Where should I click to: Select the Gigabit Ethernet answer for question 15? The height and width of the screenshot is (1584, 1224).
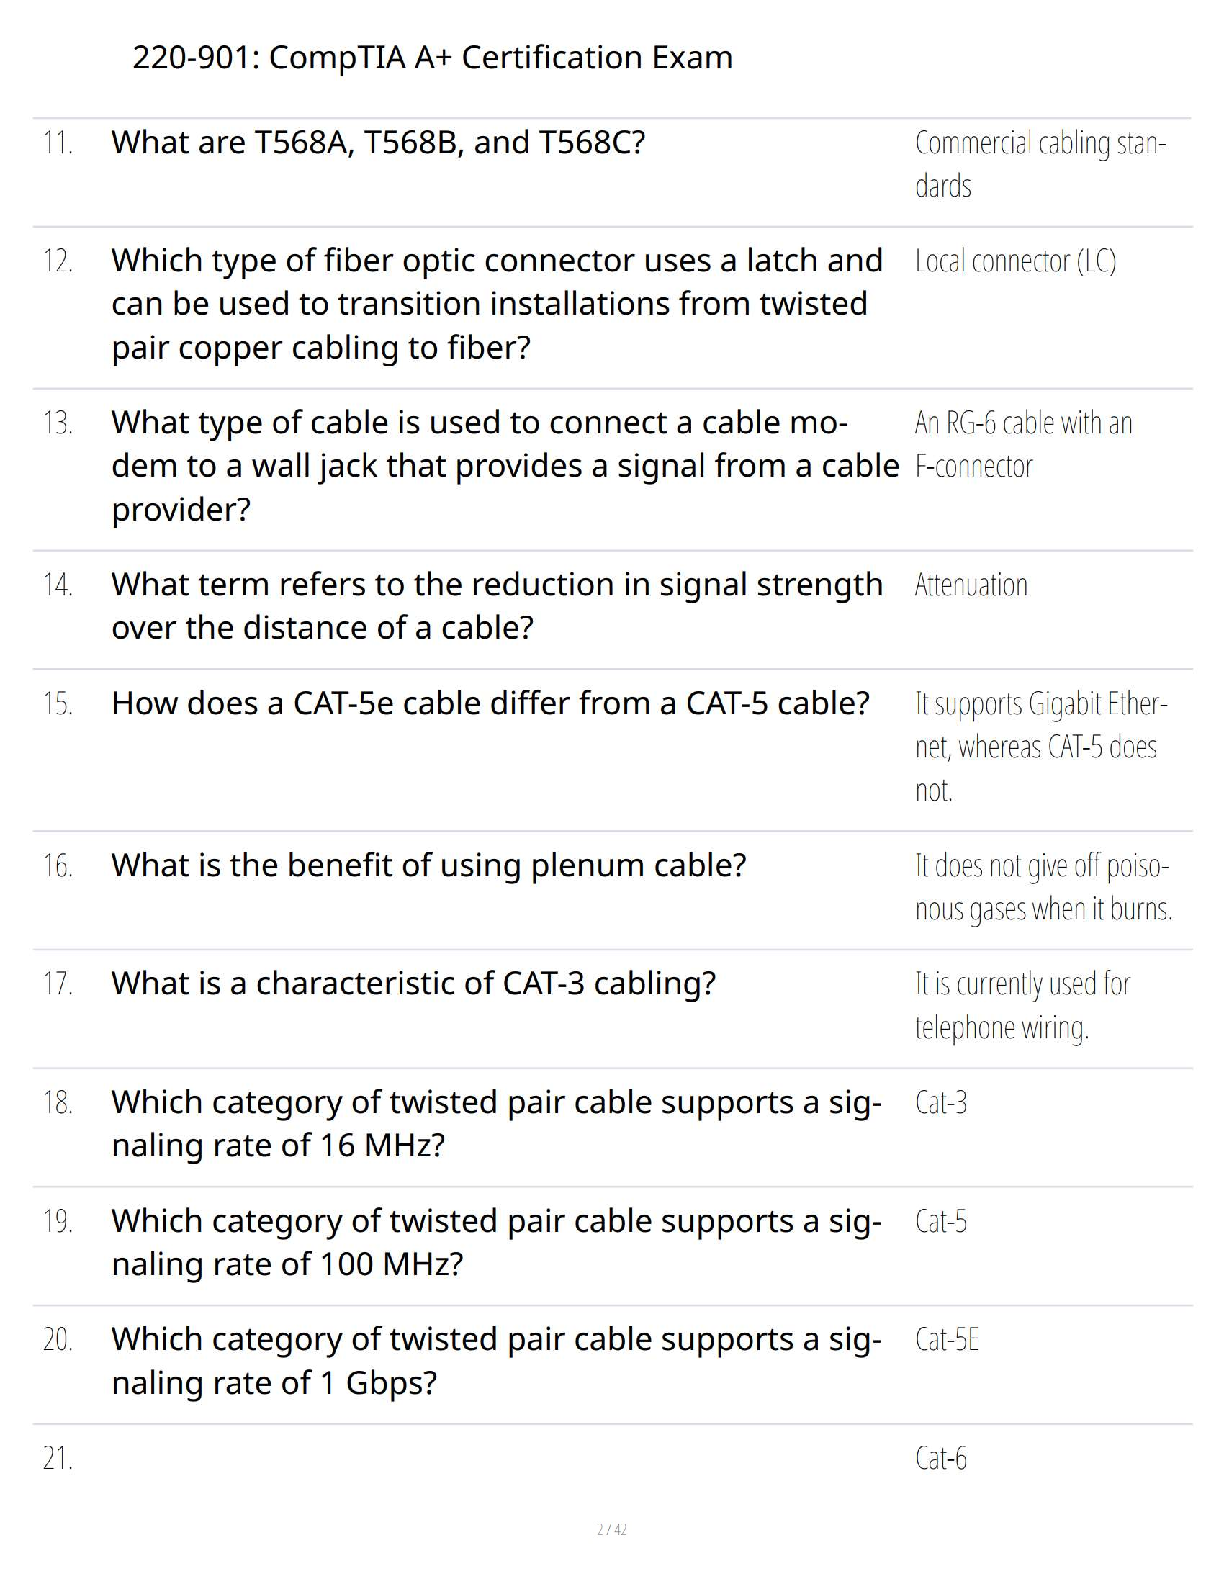[1040, 747]
